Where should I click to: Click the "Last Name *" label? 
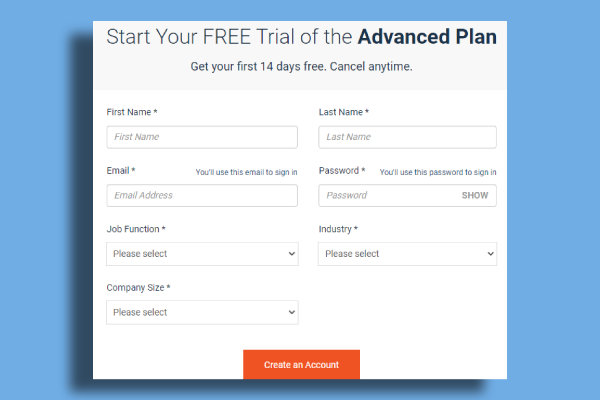point(344,113)
